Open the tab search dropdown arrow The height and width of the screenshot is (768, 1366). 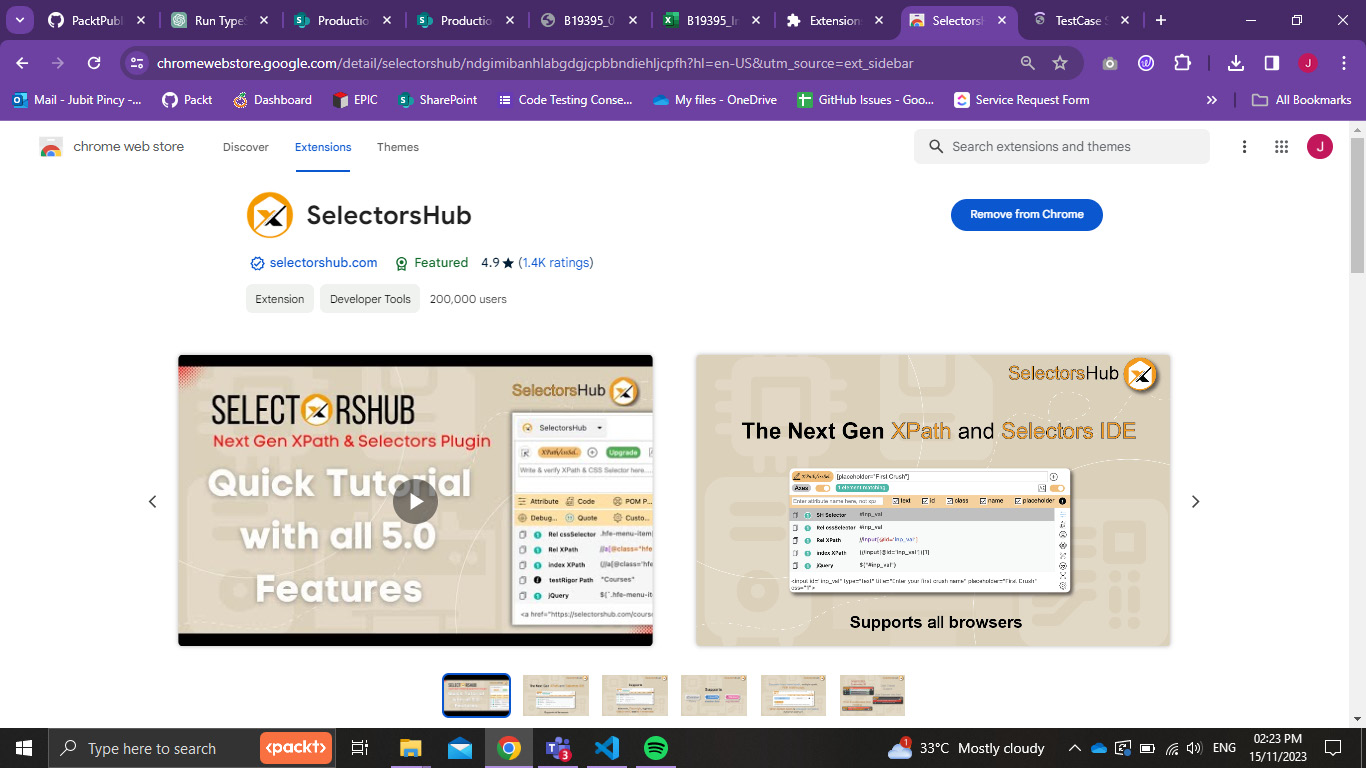(19, 20)
